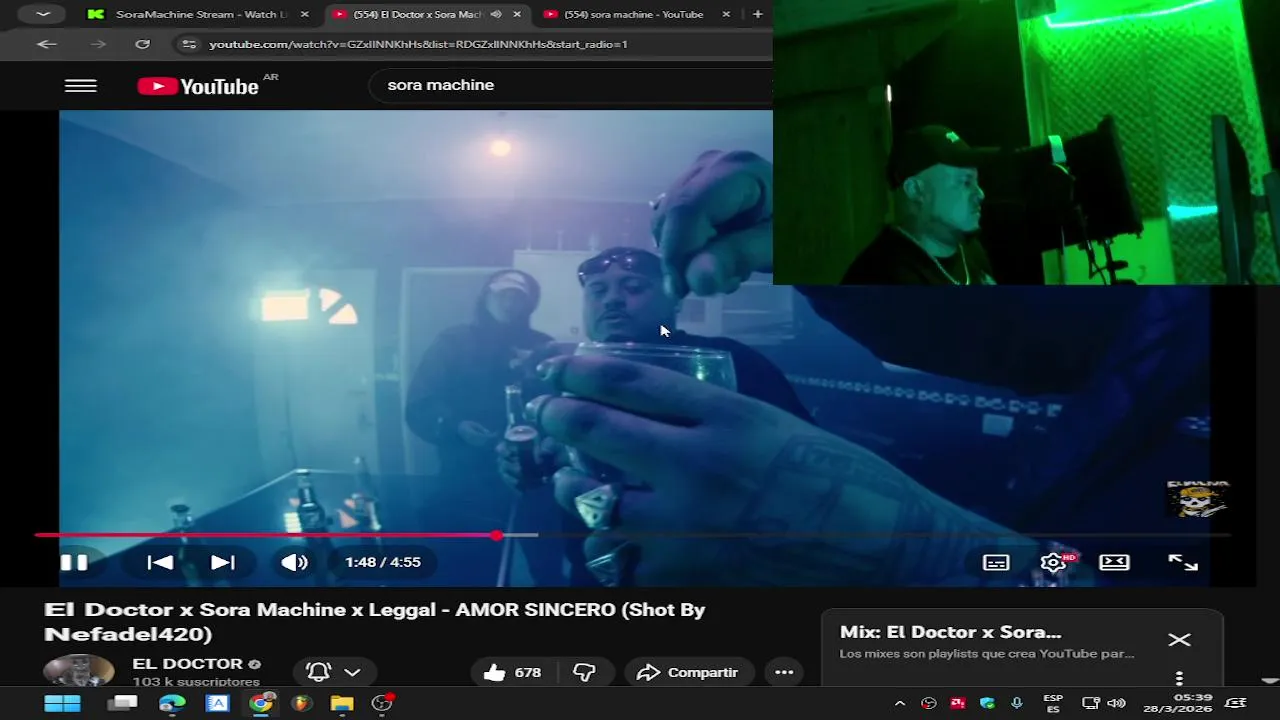Open the Mix panel vertical dots menu
Image resolution: width=1280 pixels, height=720 pixels.
(x=1179, y=678)
